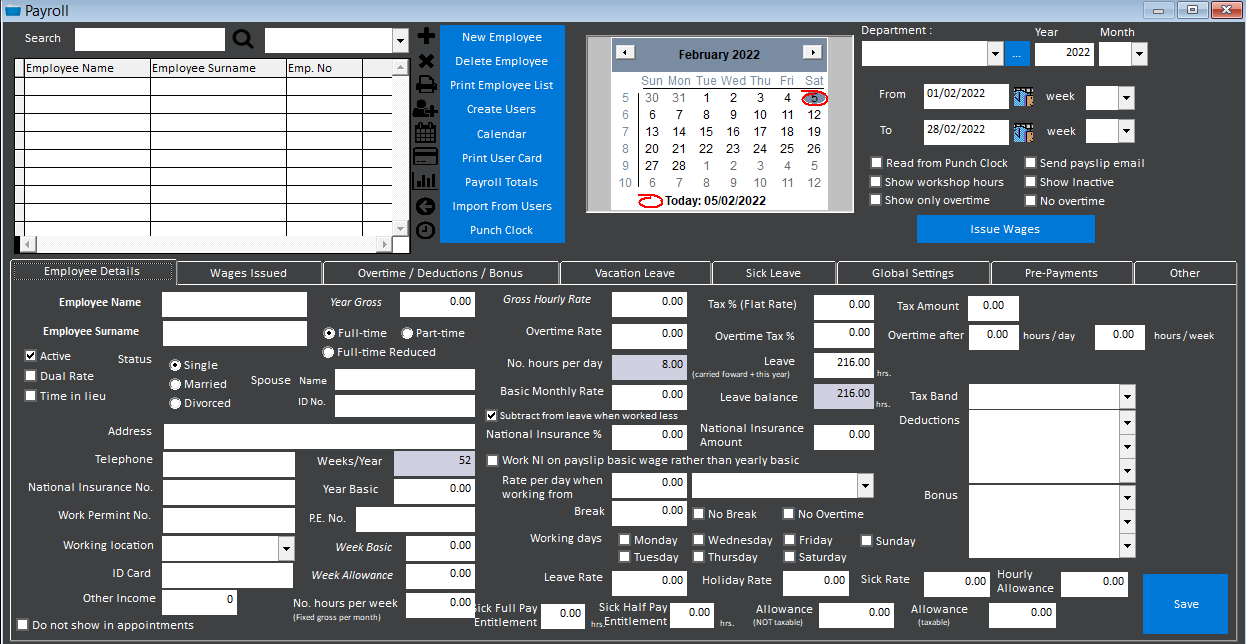Click the Issue Wages button
This screenshot has width=1246, height=644.
click(1005, 229)
